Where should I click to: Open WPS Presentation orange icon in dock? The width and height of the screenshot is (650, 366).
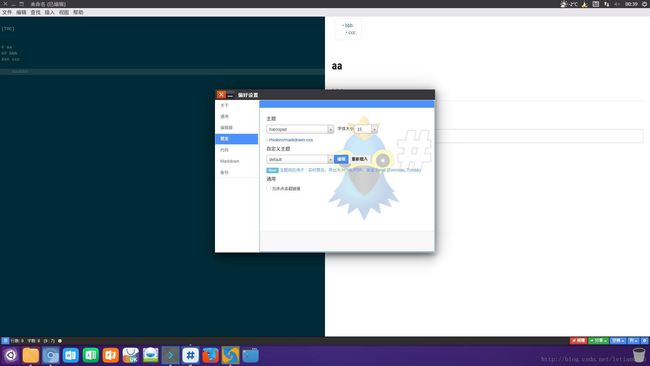point(110,355)
